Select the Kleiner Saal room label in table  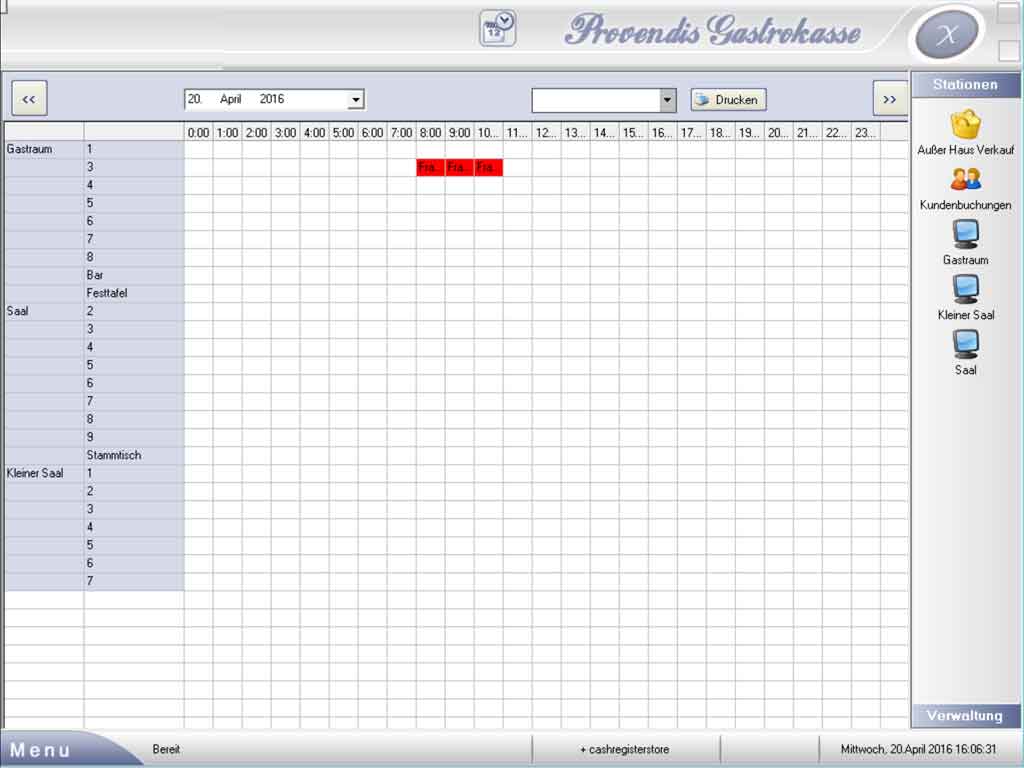(x=35, y=473)
